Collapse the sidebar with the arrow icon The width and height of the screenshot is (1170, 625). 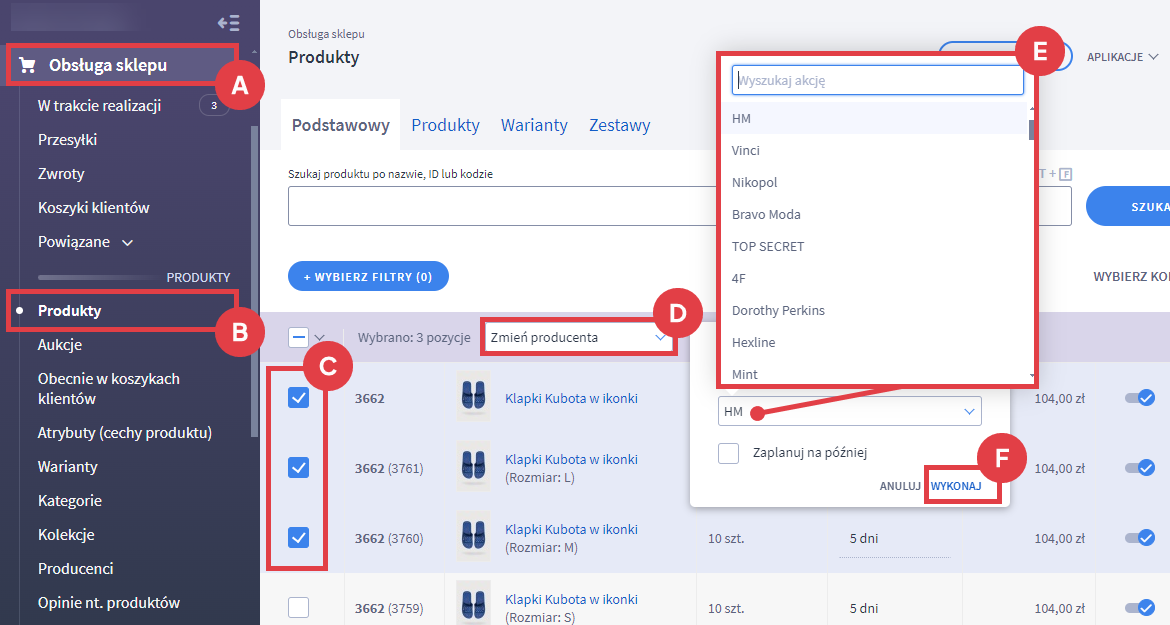point(228,23)
